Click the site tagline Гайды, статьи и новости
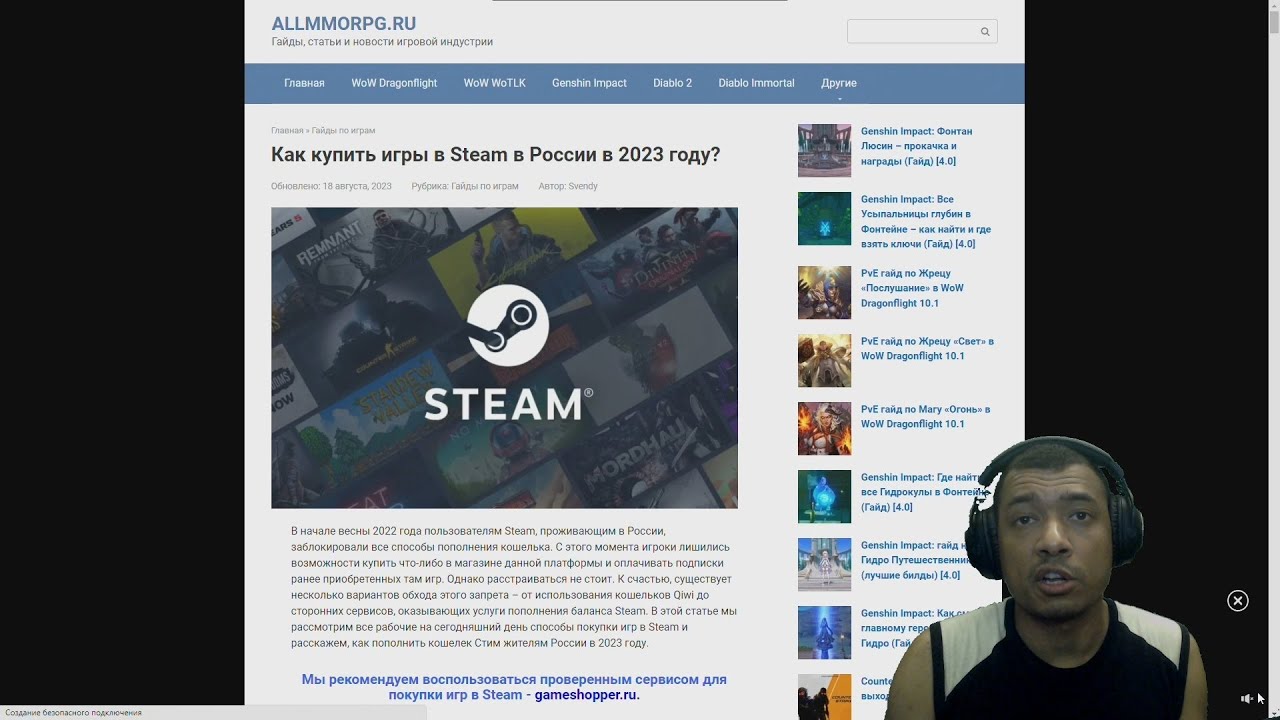Screen dimensions: 1280x720 pyautogui.click(x=382, y=42)
